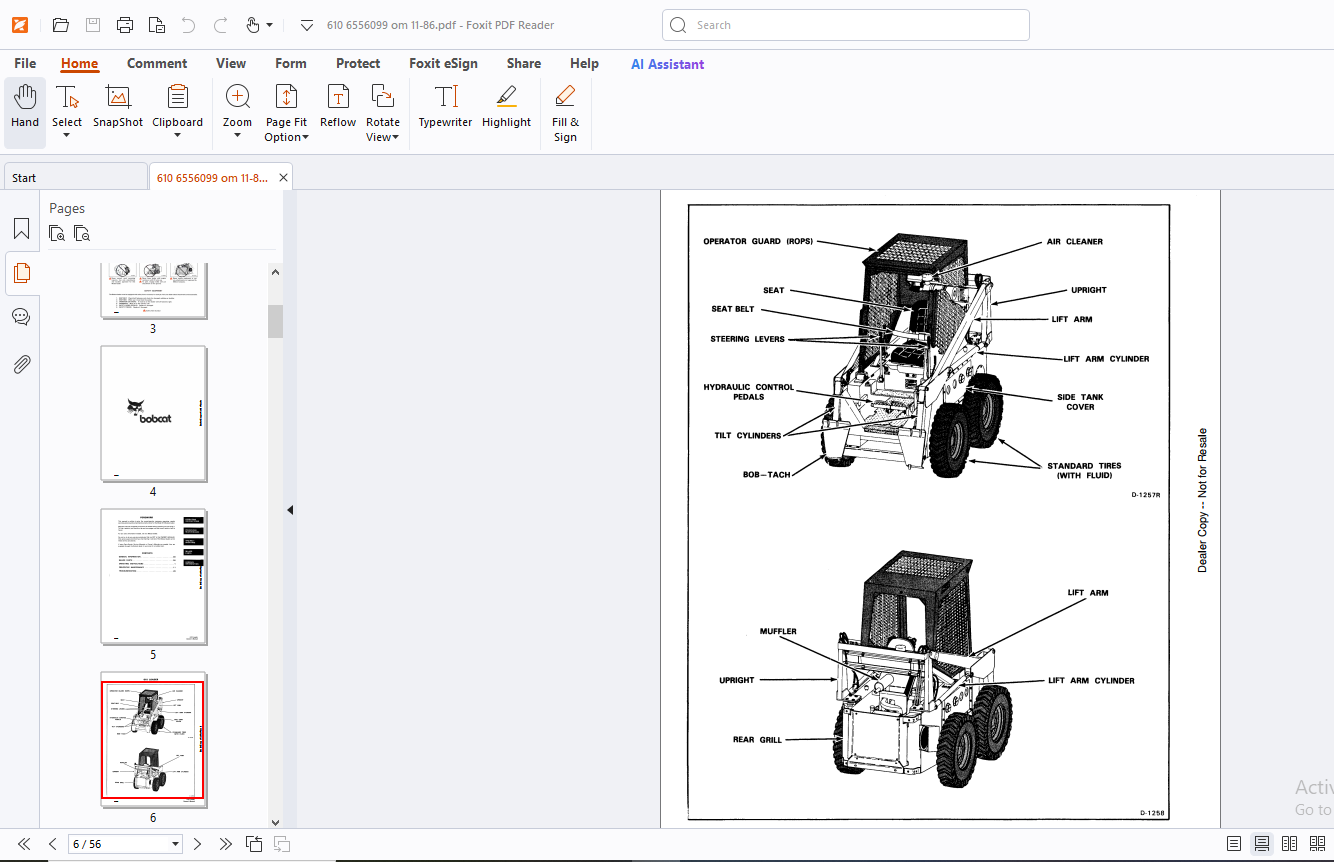
Task: Switch to continuous facing view
Action: pos(1318,844)
